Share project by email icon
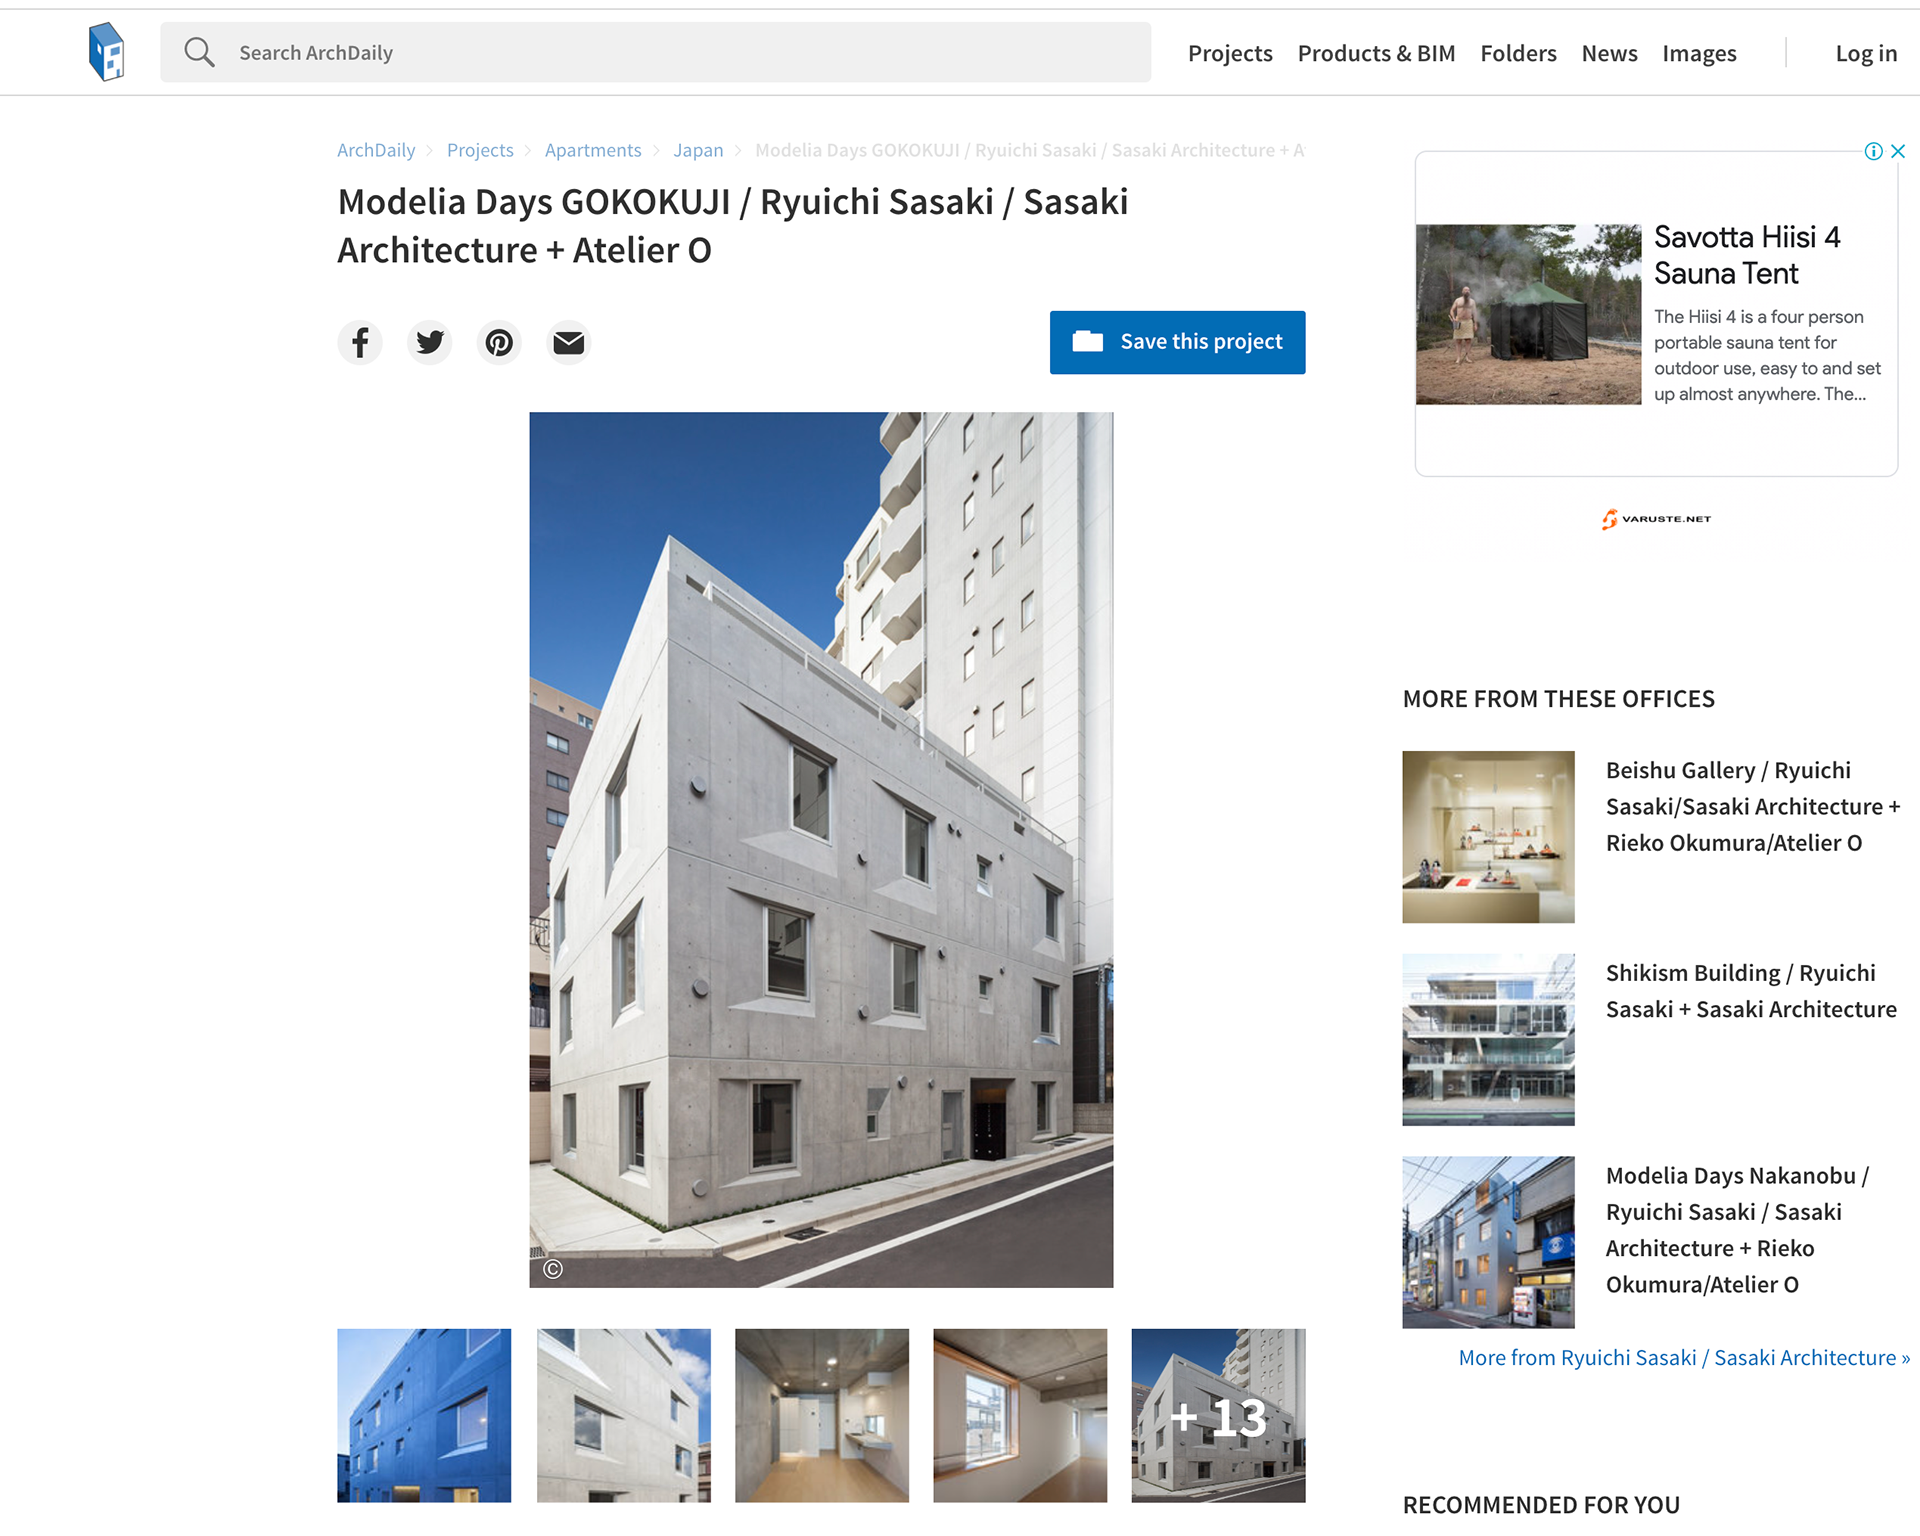 (x=568, y=342)
